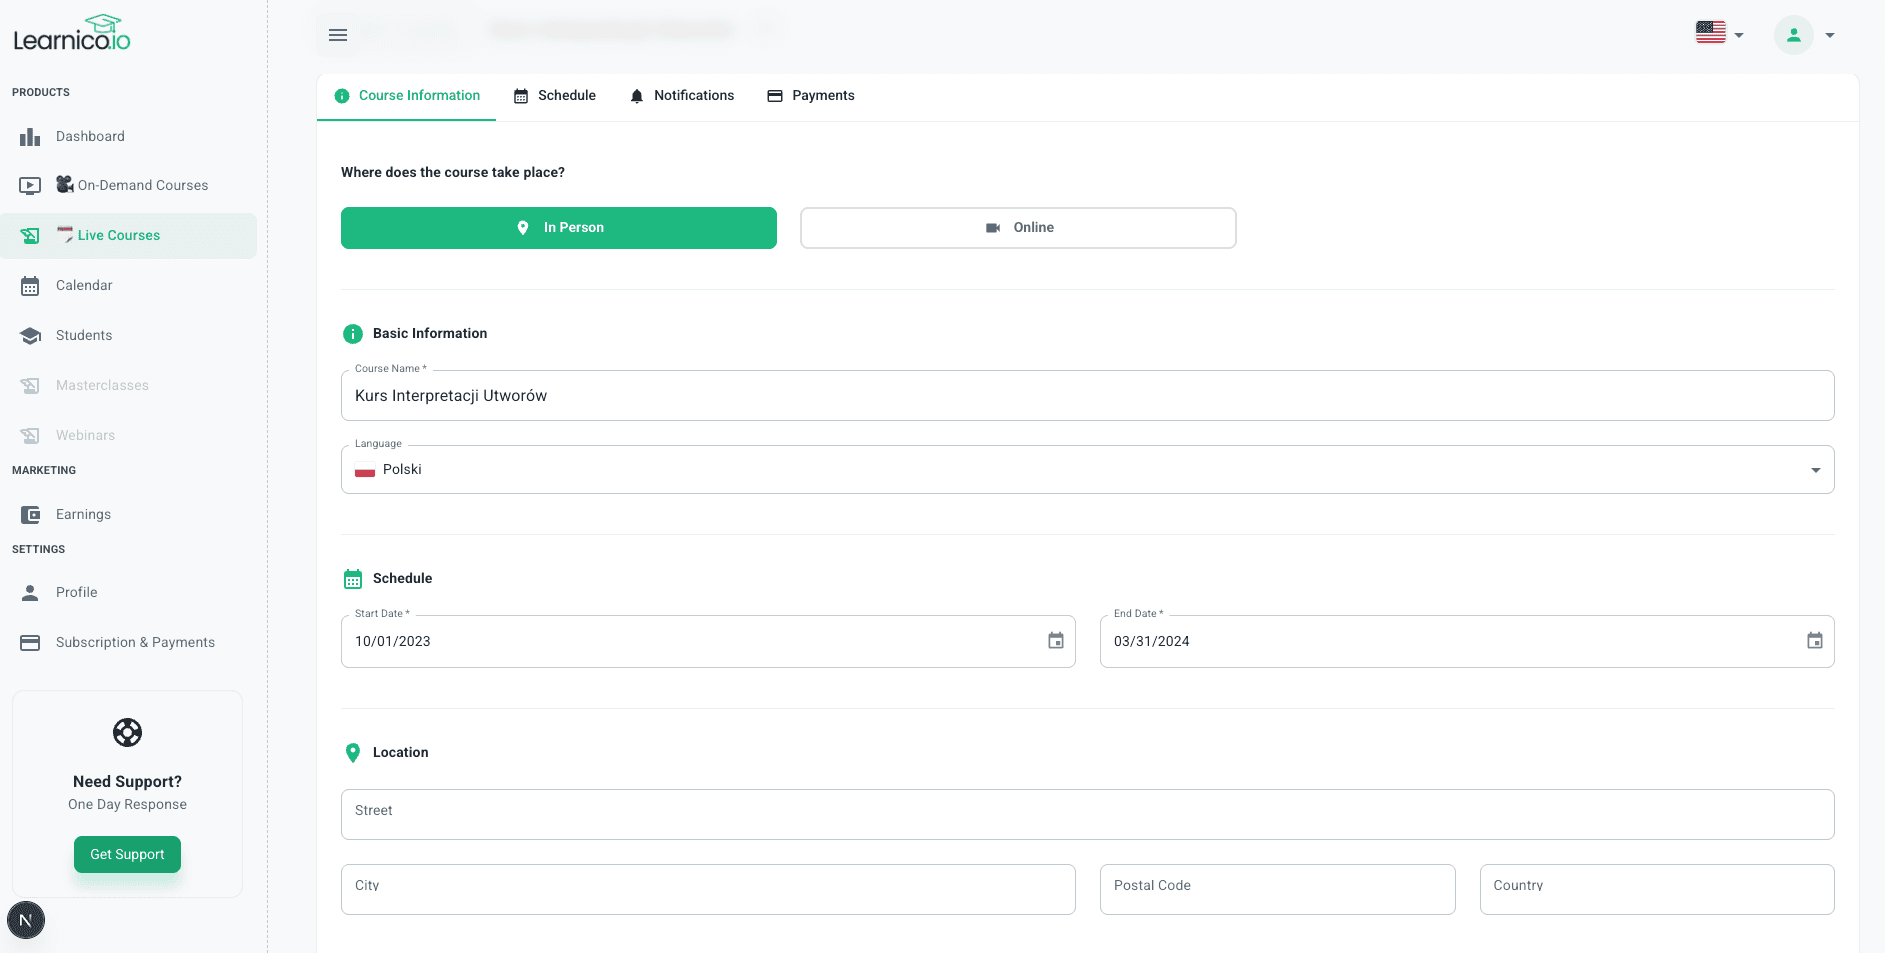Switch to the Schedule tab
Screen dimensions: 1885x953
click(555, 96)
